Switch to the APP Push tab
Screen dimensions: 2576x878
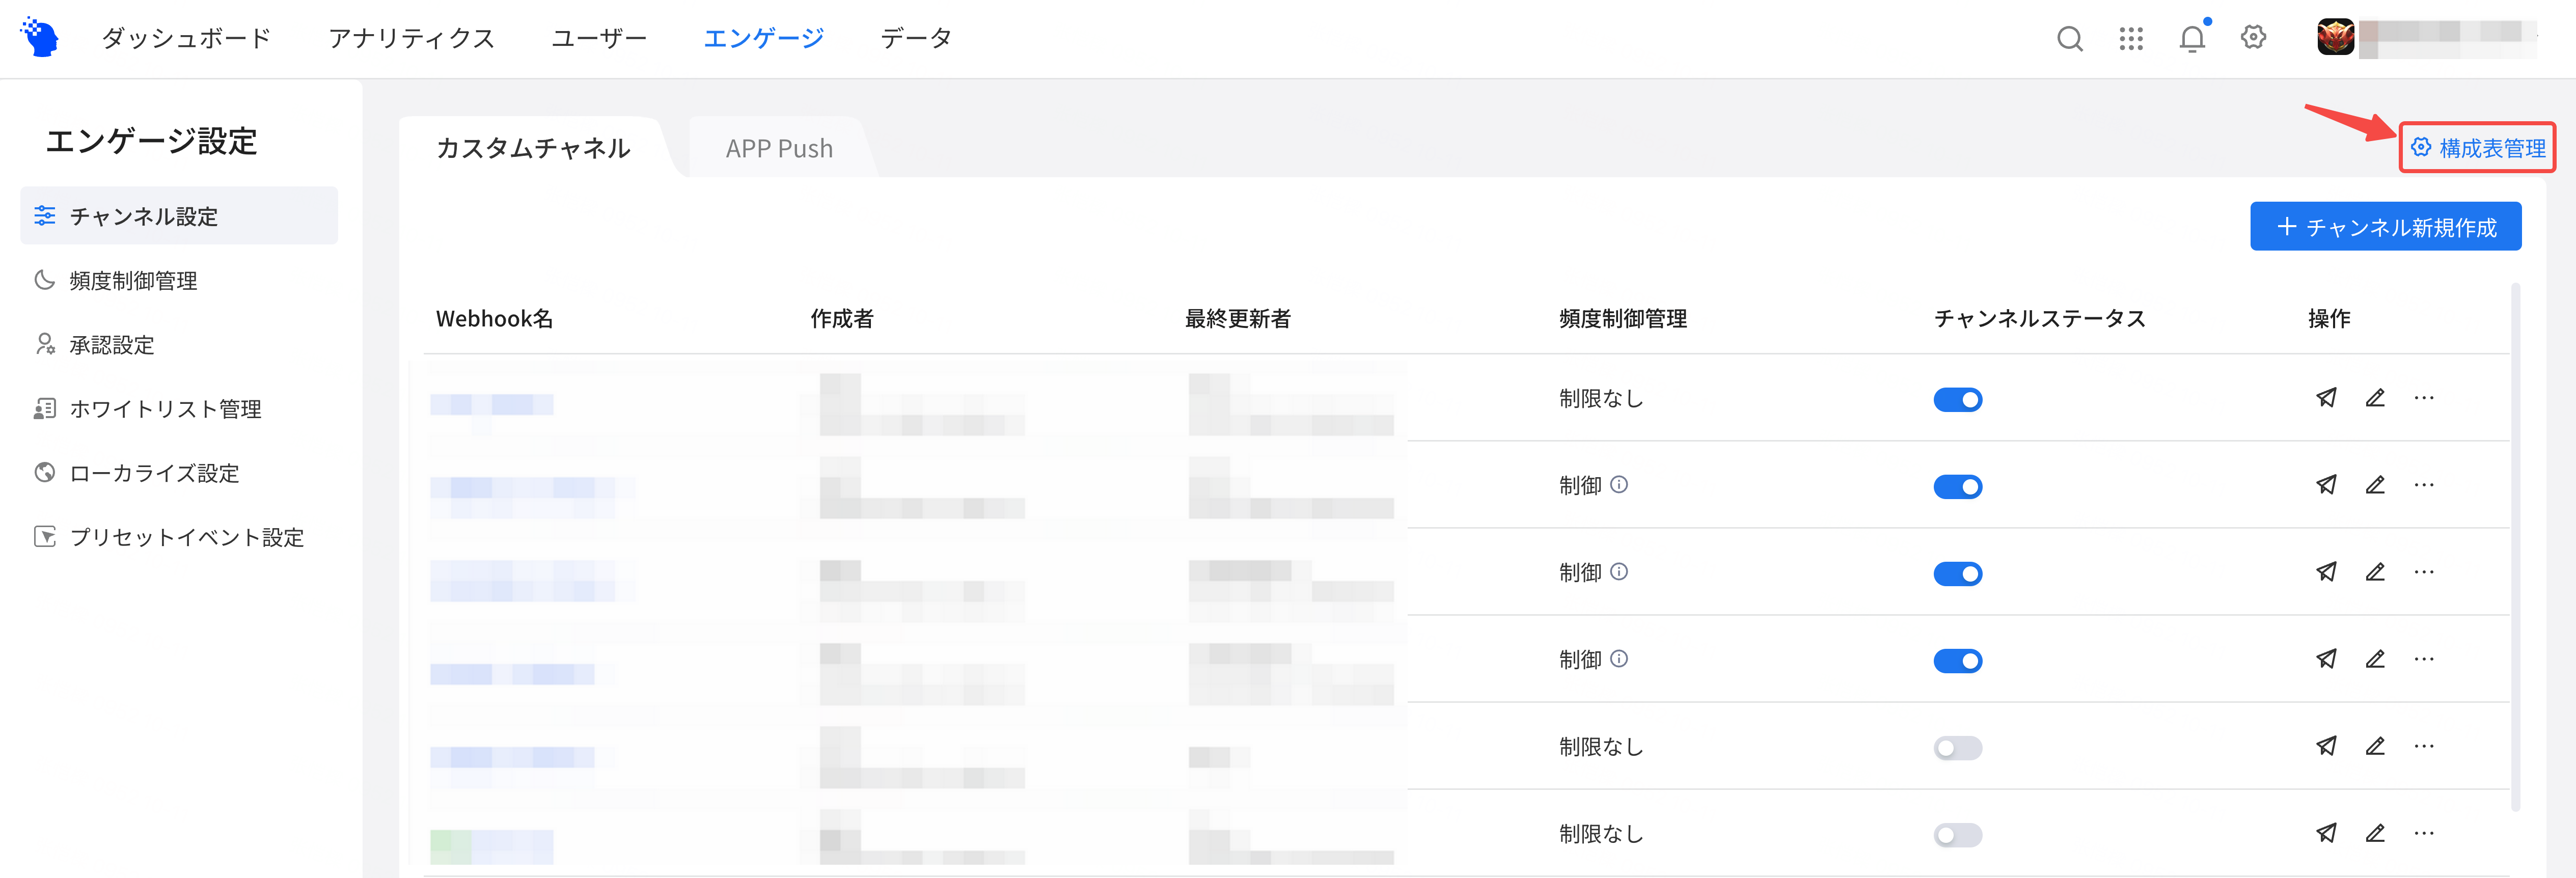[779, 148]
